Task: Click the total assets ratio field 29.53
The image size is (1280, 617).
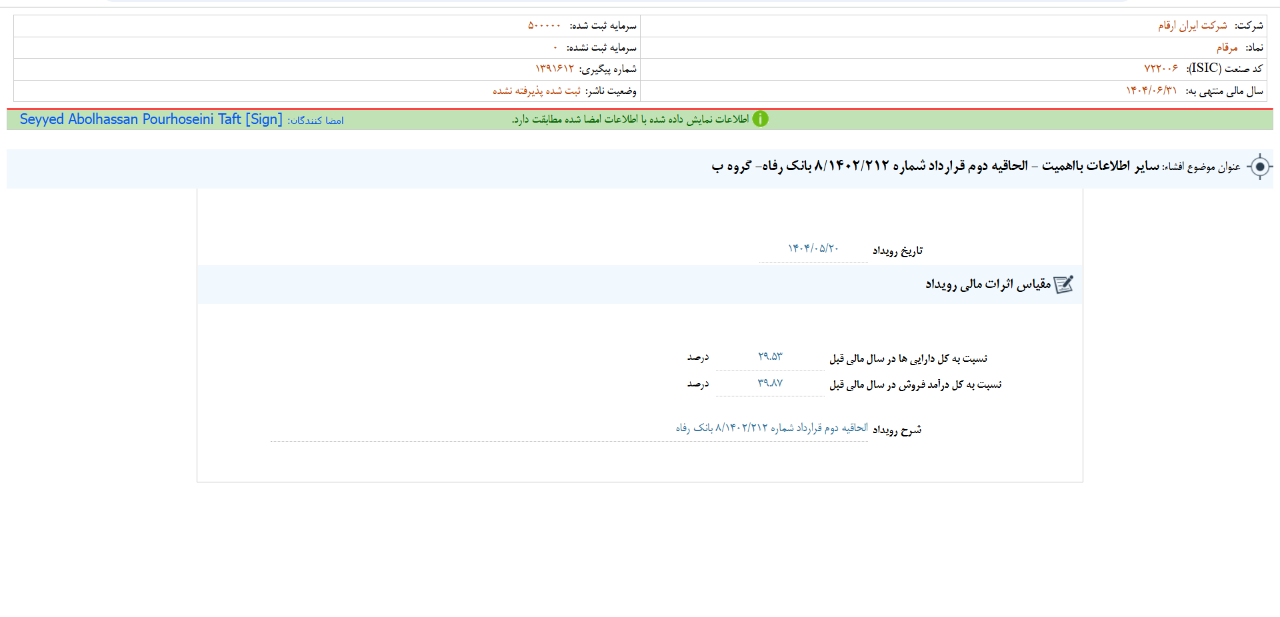Action: point(770,357)
